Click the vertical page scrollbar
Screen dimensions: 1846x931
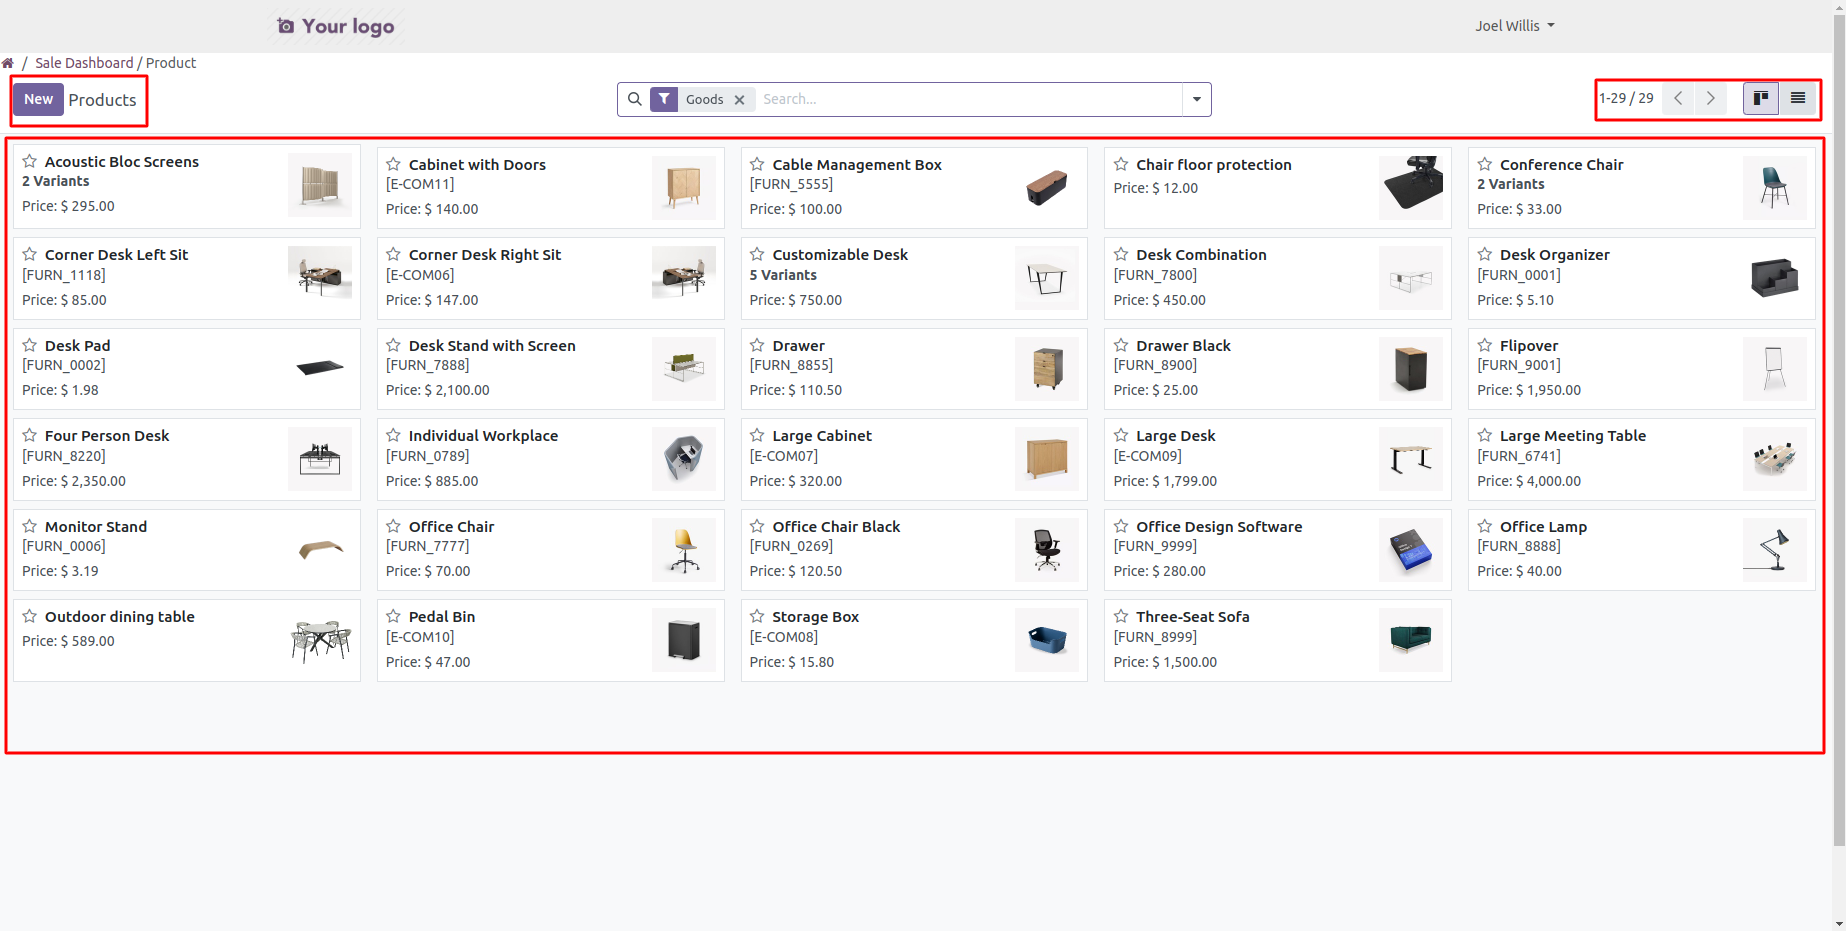1839,430
